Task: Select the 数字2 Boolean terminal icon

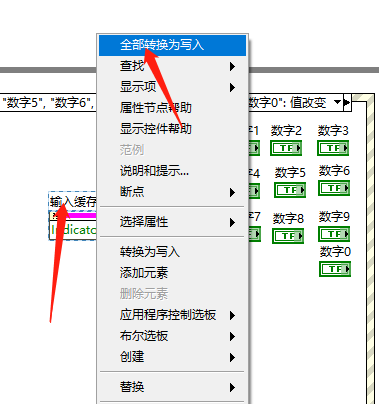Action: (286, 148)
